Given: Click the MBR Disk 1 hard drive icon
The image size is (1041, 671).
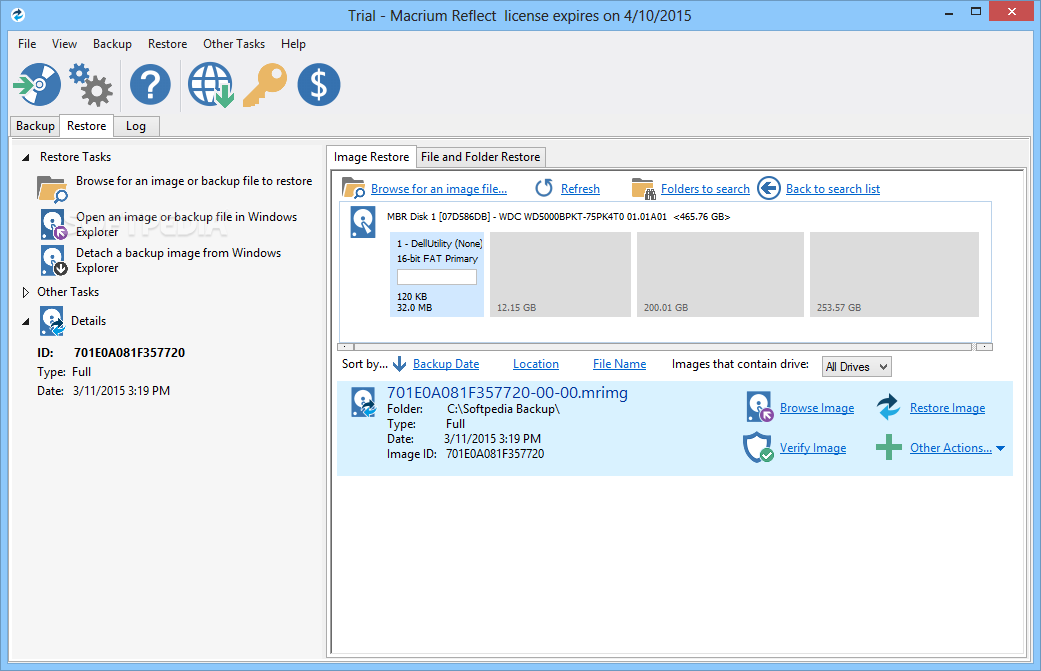Looking at the screenshot, I should [x=363, y=222].
